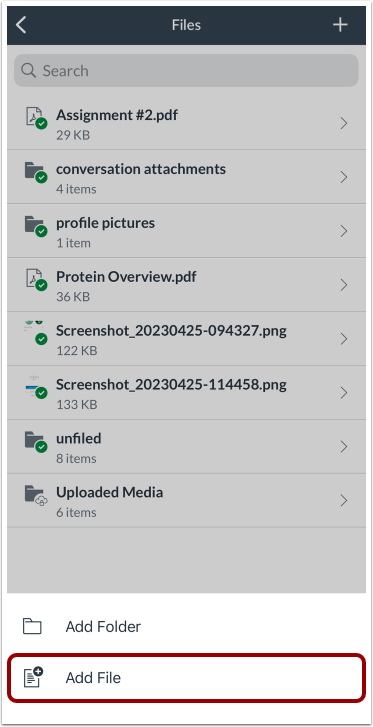Image resolution: width=373 pixels, height=727 pixels.
Task: Select the Assignment #2.pdf file name
Action: [x=117, y=115]
